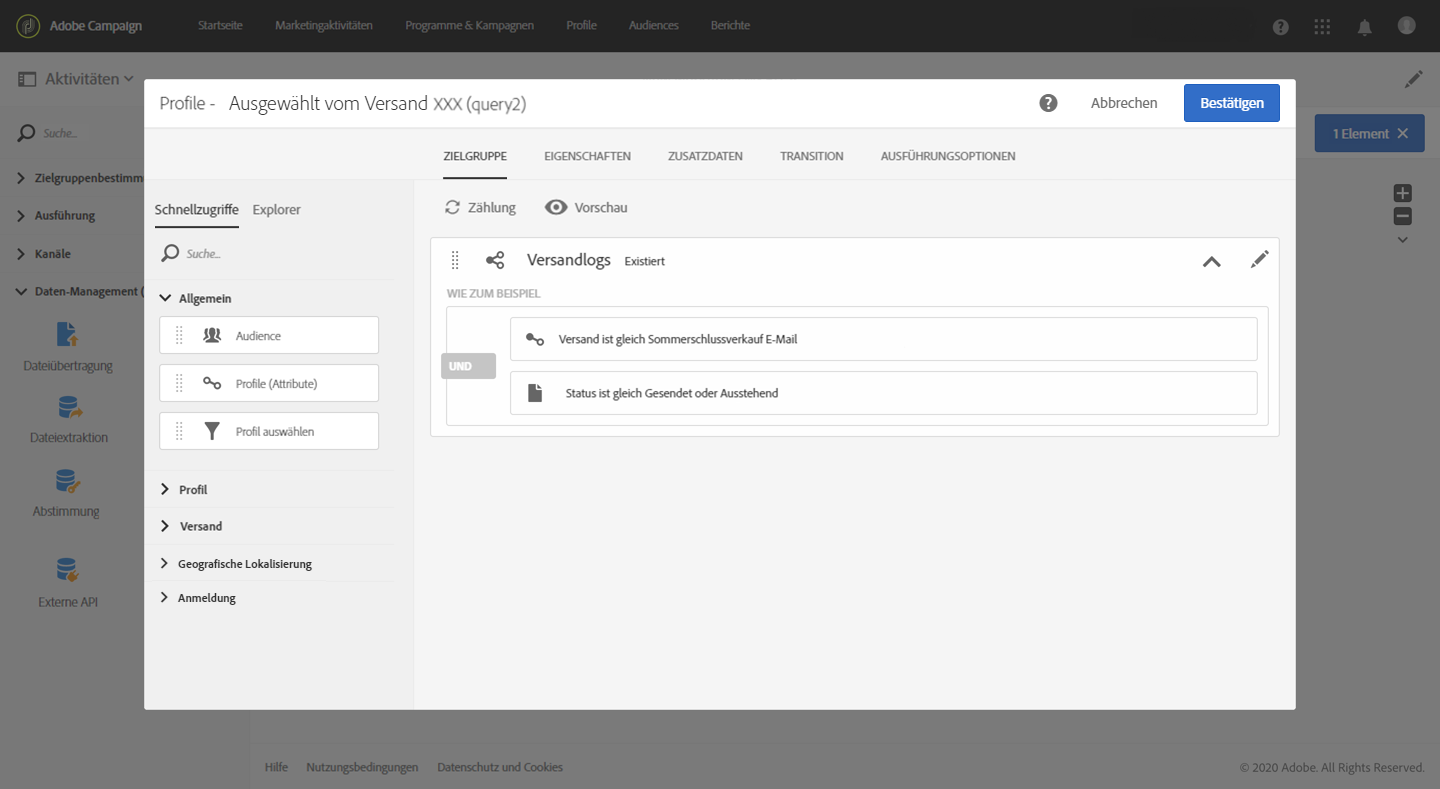Click the Externe API activity icon

coord(67,570)
